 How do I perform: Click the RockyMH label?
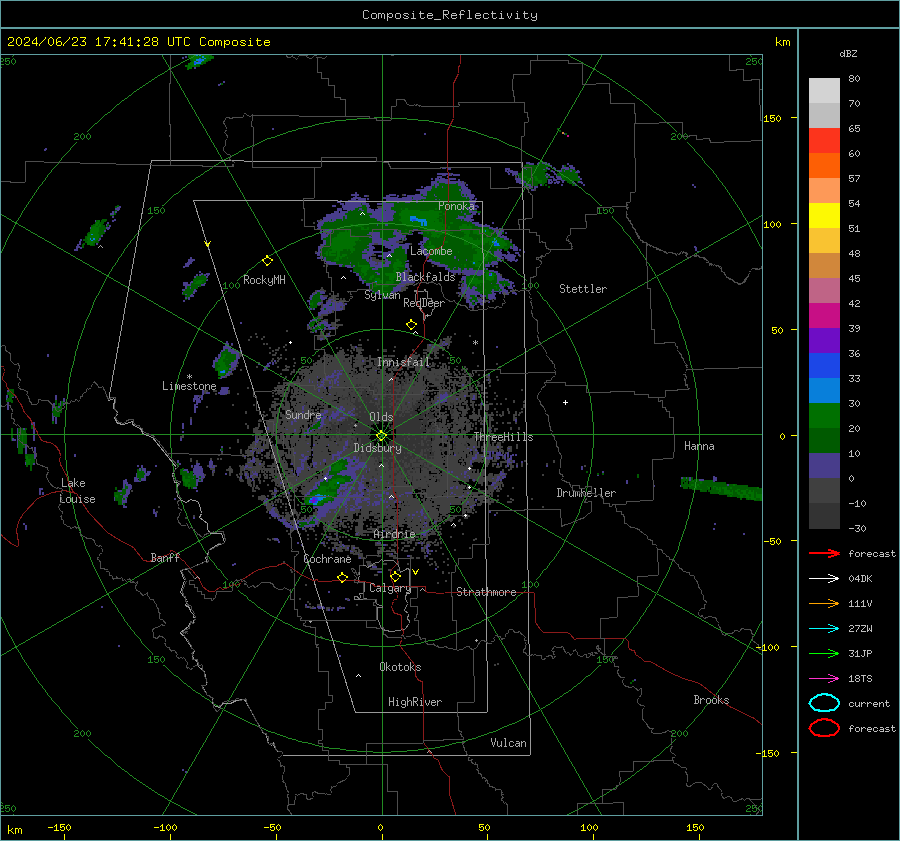pos(264,280)
